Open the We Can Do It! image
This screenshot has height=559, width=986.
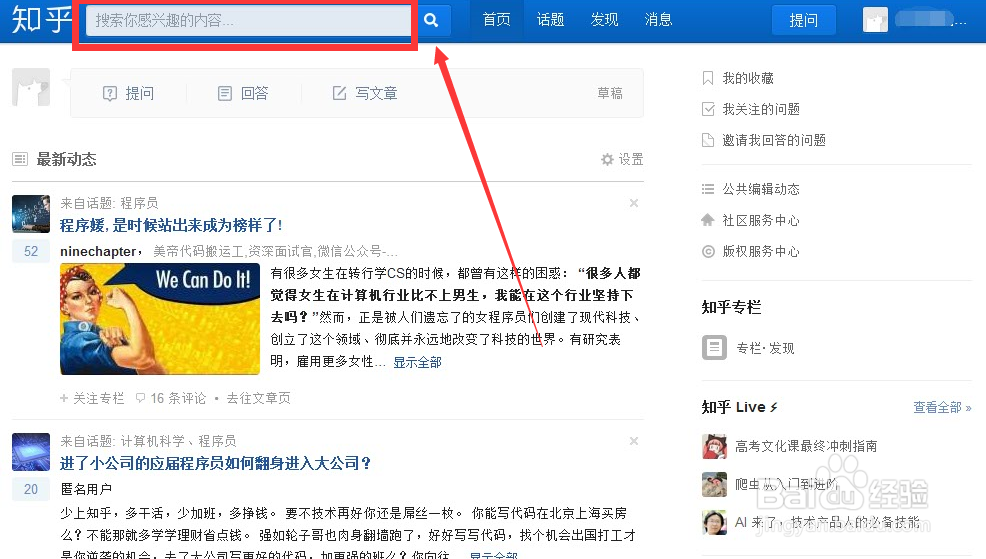coord(160,319)
